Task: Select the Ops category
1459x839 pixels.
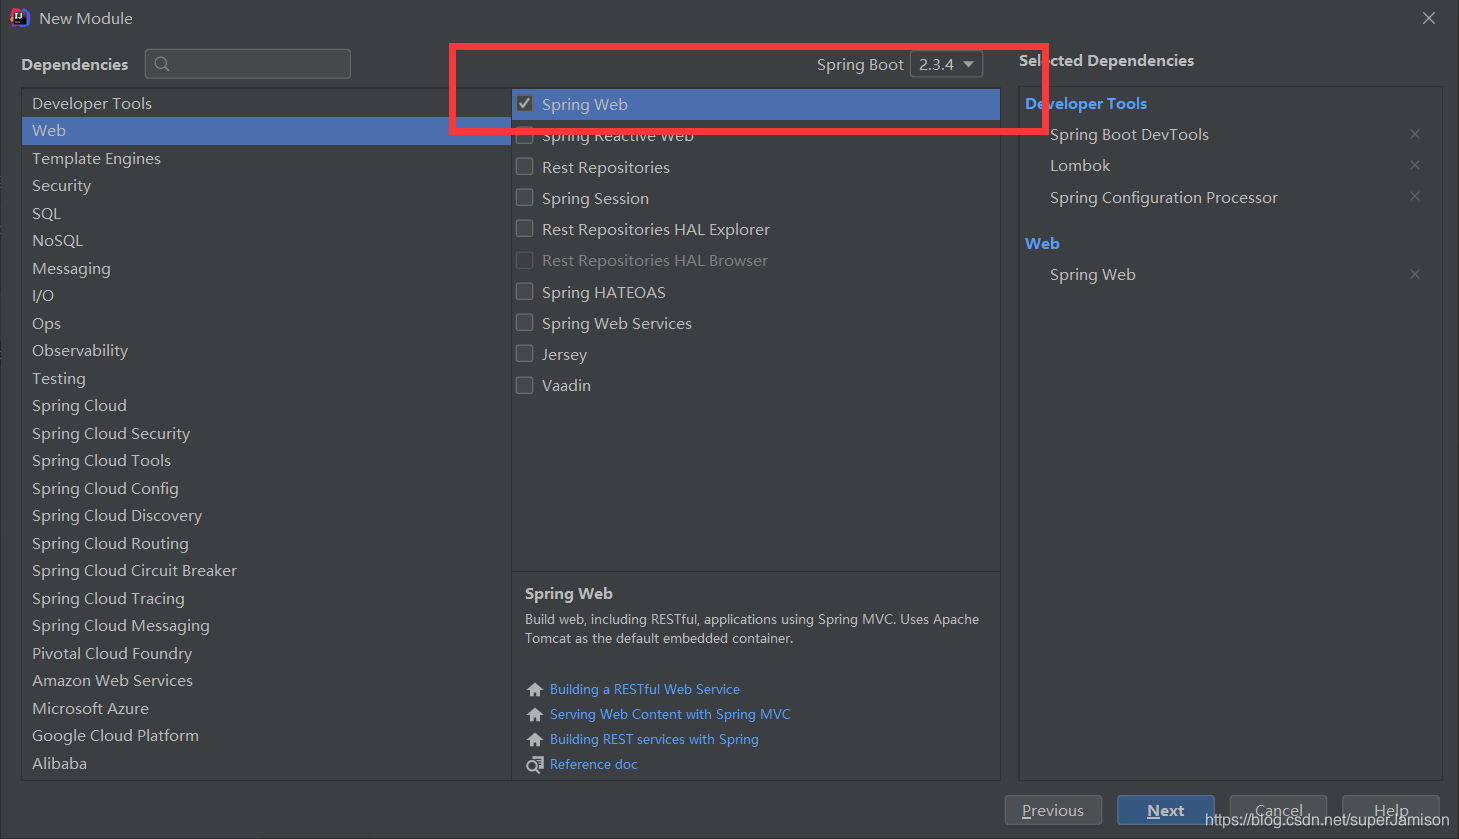Action: pyautogui.click(x=266, y=323)
